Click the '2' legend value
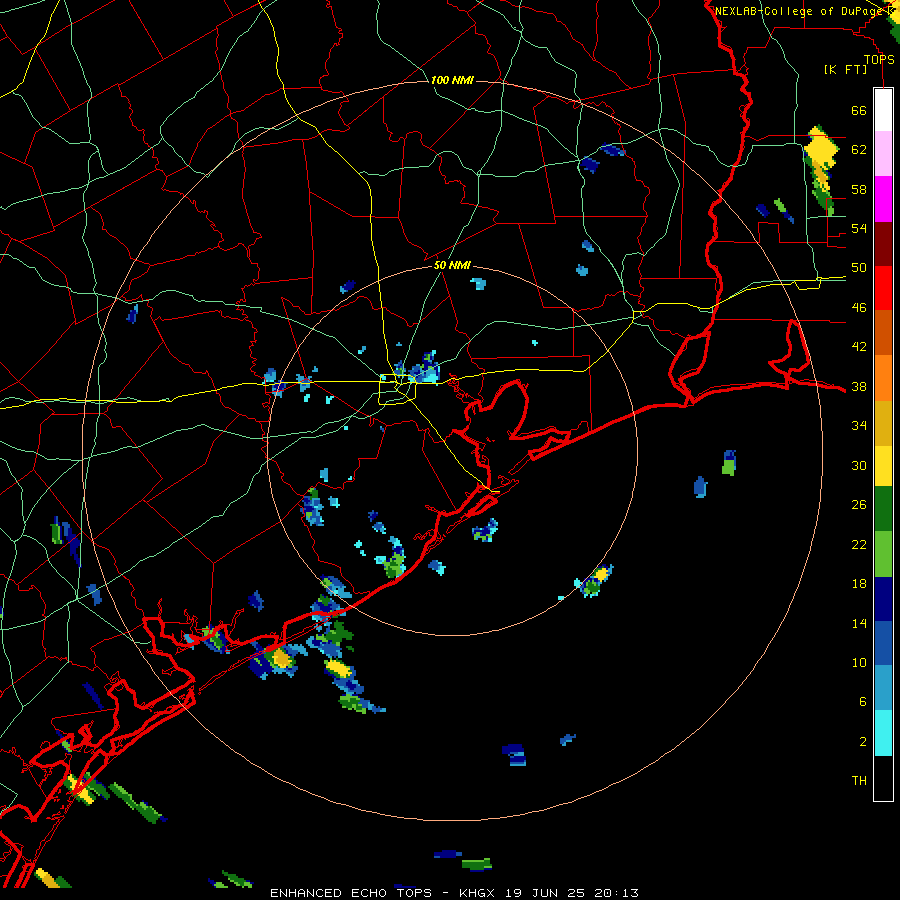The width and height of the screenshot is (900, 900). point(863,742)
